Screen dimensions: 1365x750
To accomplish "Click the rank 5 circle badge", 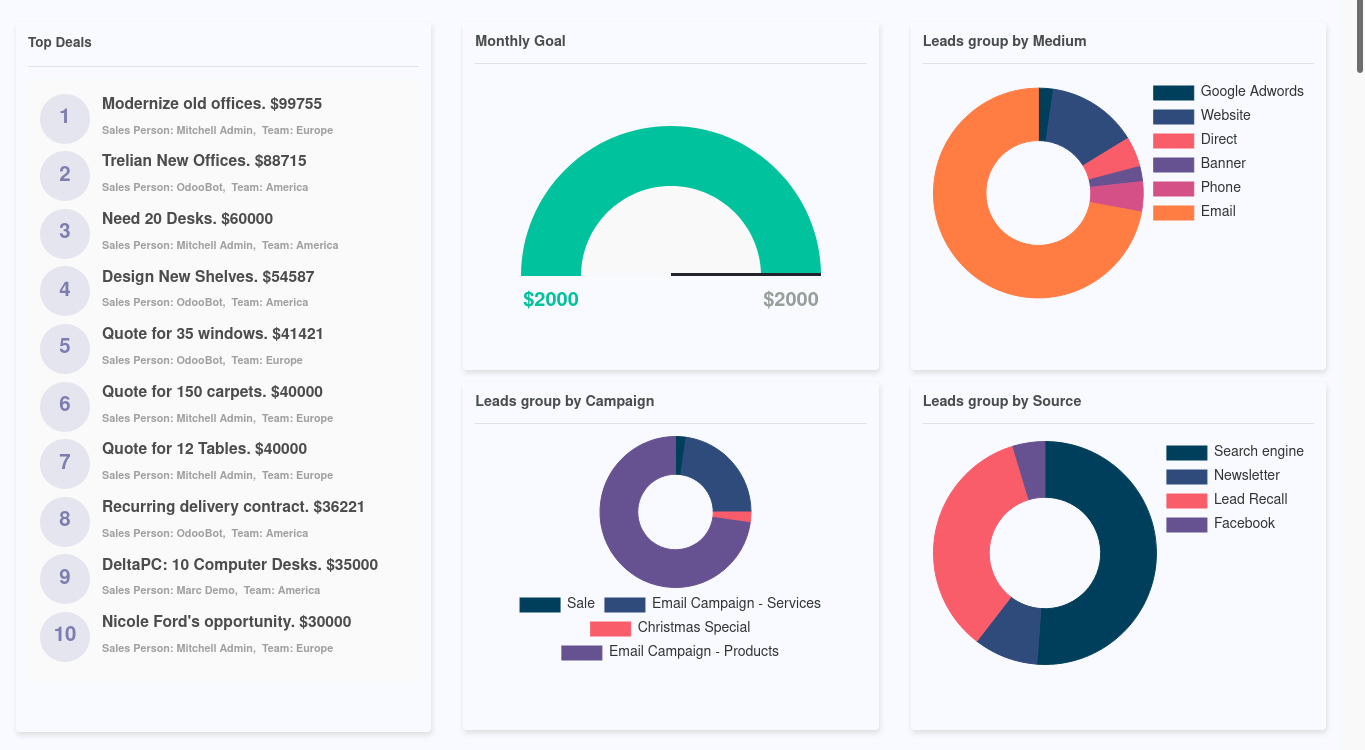I will point(65,348).
